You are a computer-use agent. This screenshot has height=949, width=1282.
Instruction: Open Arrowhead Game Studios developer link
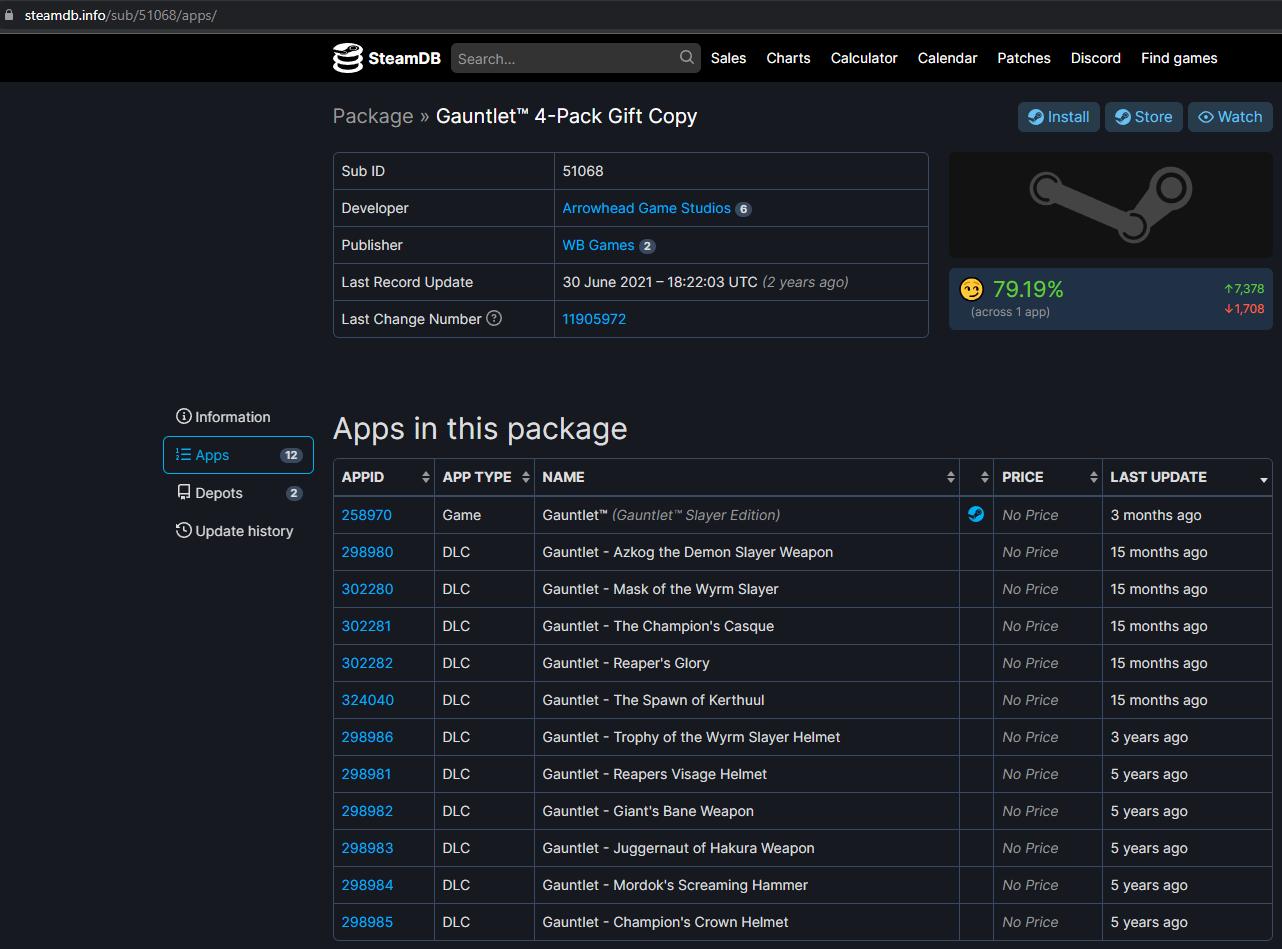point(646,208)
